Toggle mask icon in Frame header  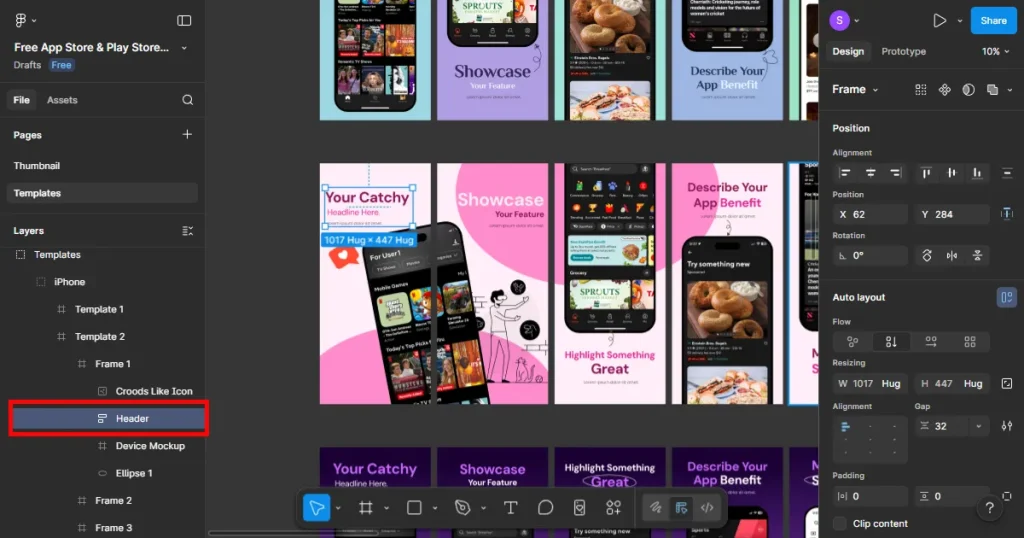pyautogui.click(x=968, y=89)
